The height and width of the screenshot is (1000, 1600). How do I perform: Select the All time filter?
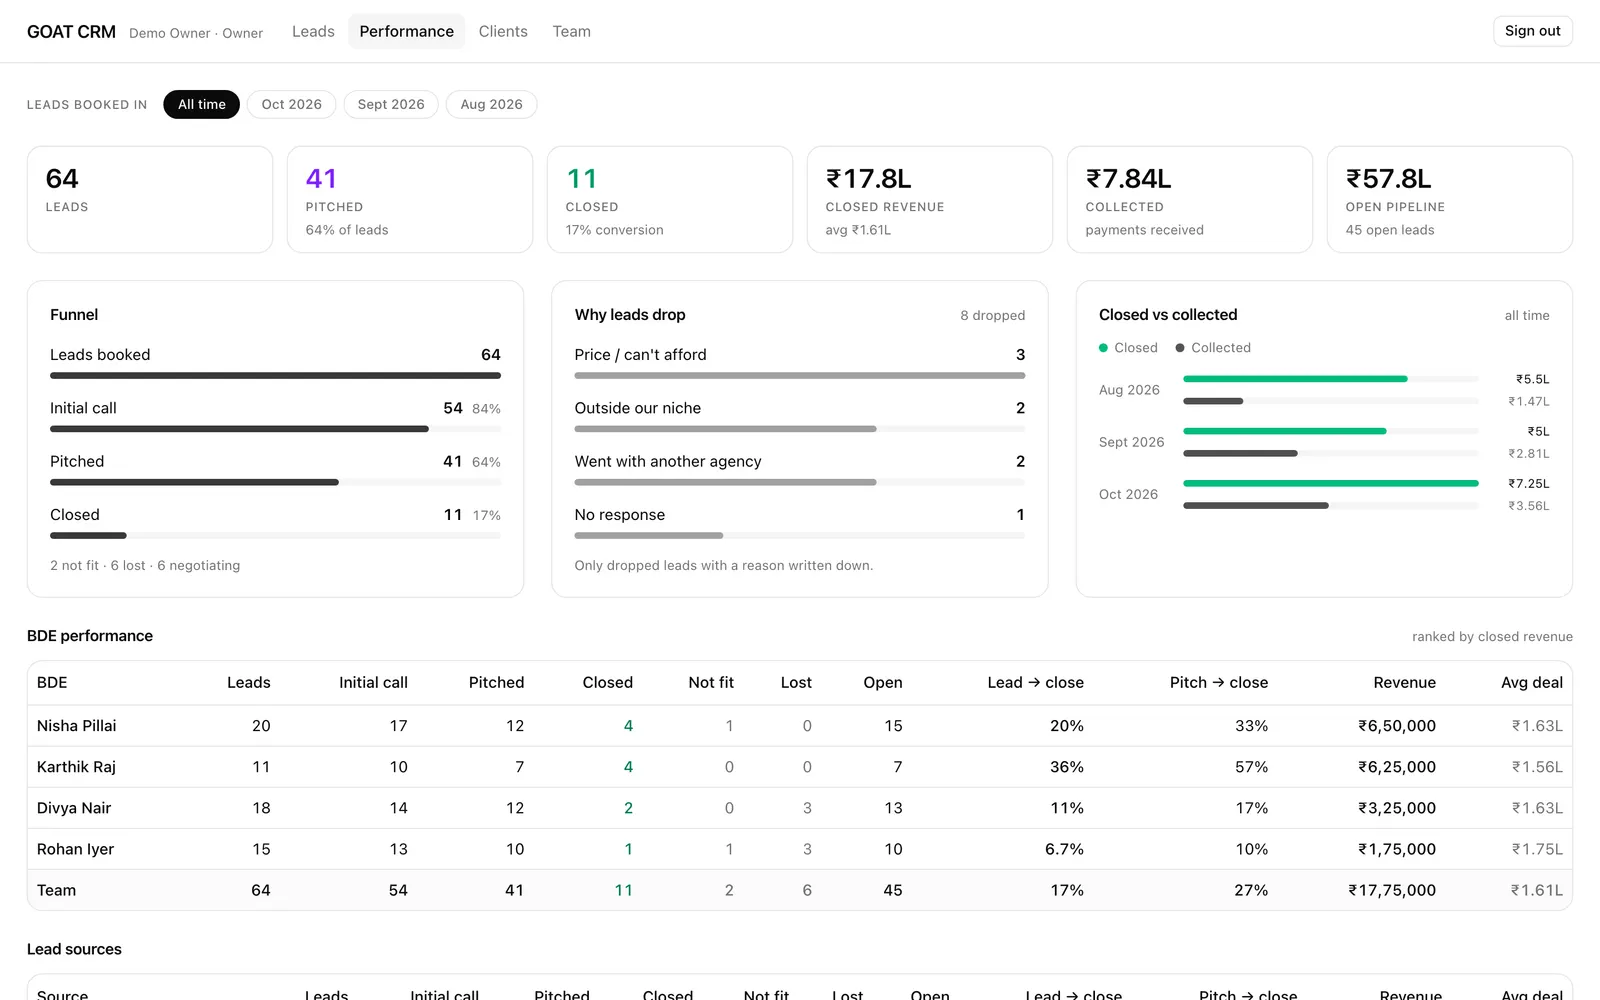pyautogui.click(x=201, y=104)
